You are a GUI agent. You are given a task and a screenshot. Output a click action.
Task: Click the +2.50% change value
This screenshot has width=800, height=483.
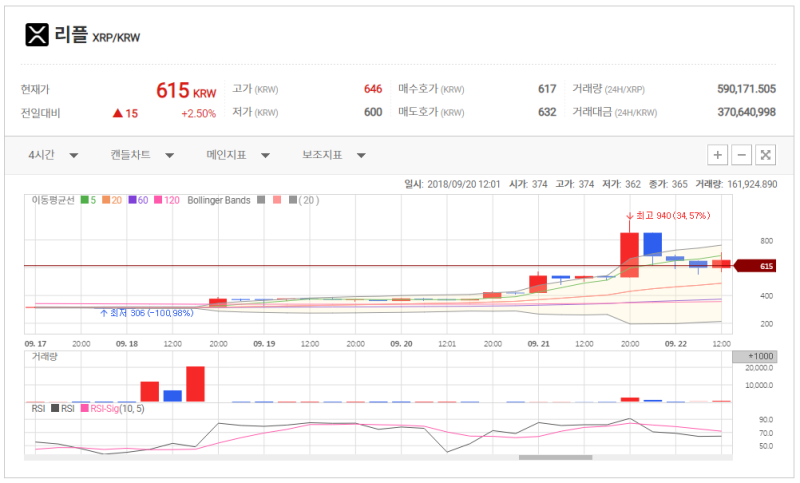pos(198,114)
